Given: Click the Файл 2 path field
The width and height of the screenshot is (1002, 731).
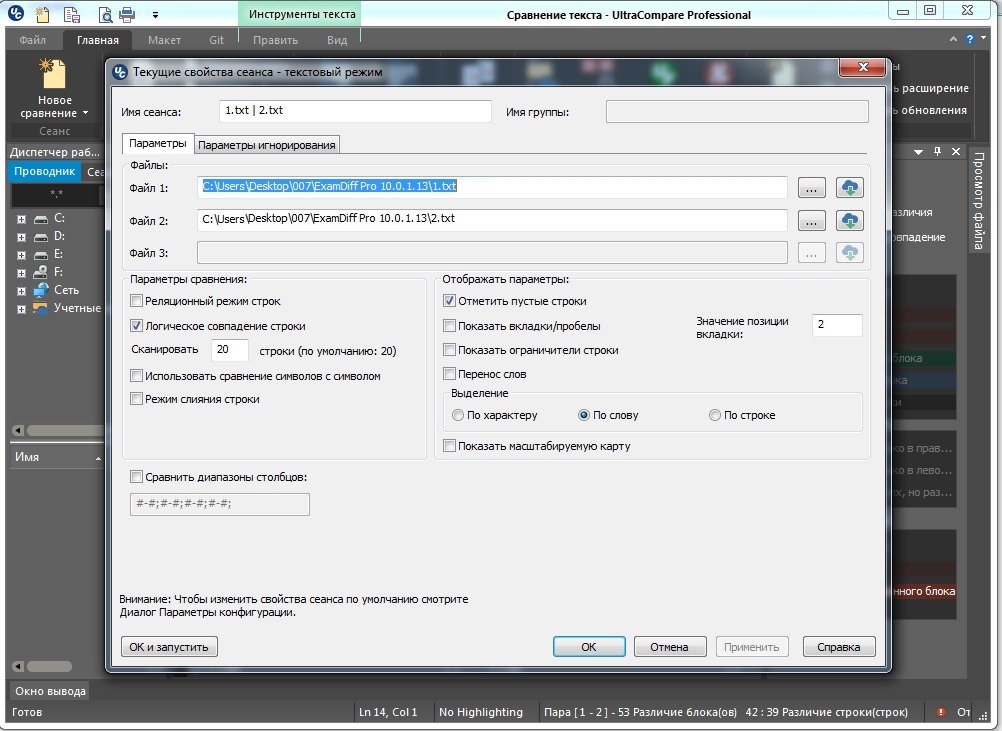Looking at the screenshot, I should [492, 219].
